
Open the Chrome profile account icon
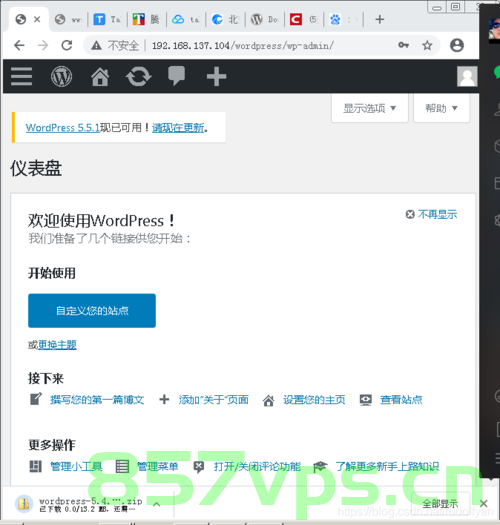(x=457, y=45)
